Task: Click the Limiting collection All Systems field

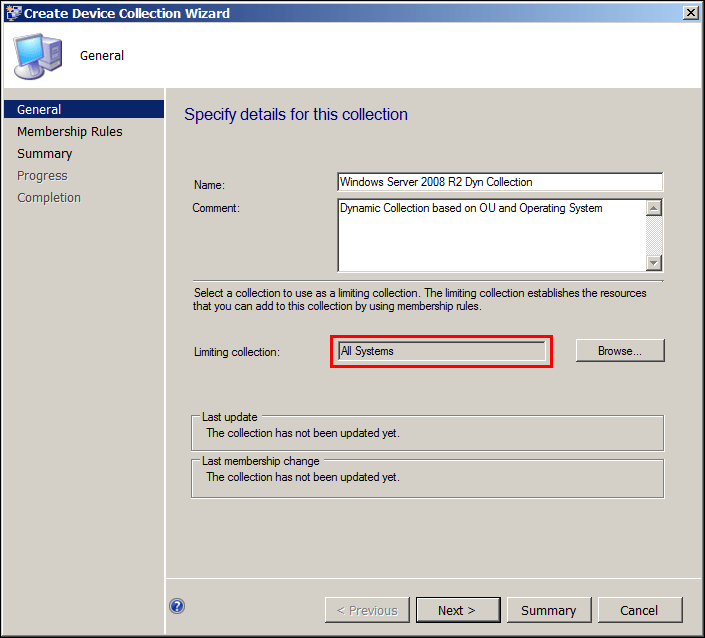Action: point(442,351)
